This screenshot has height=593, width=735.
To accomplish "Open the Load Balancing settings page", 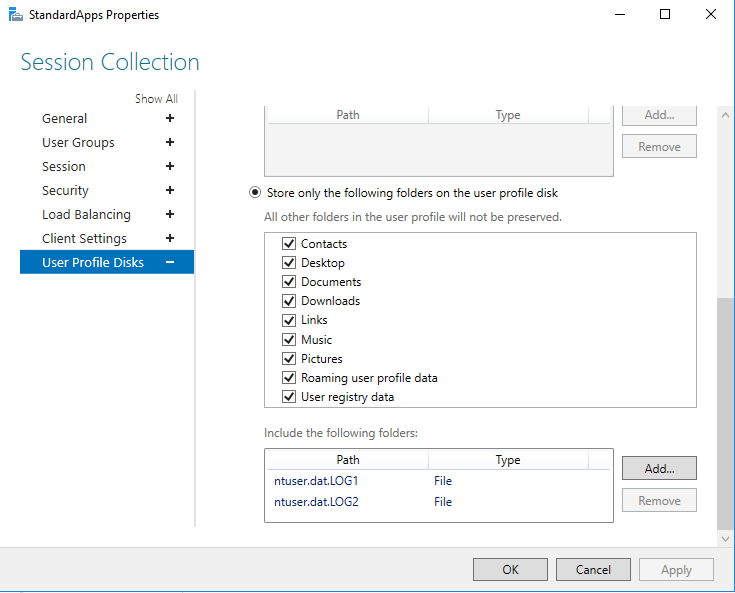I will (86, 214).
